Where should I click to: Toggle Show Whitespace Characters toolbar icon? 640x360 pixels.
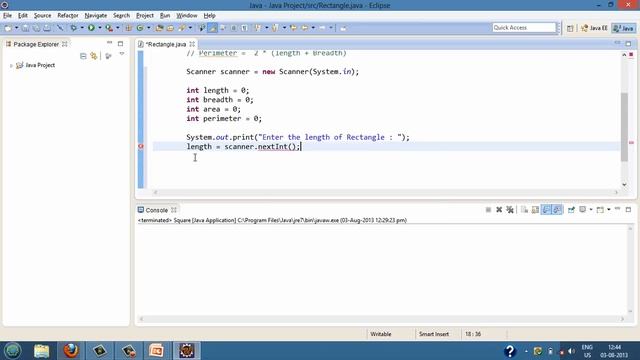click(x=244, y=28)
